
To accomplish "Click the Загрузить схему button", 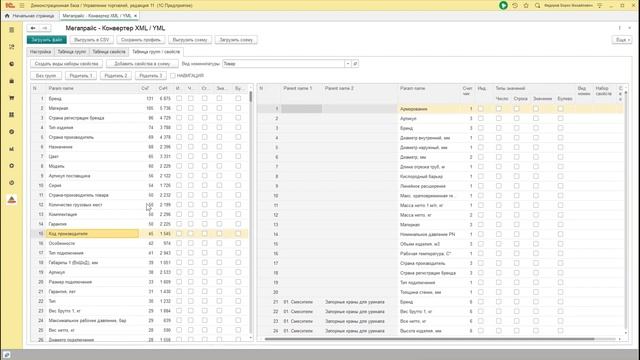I will click(236, 40).
